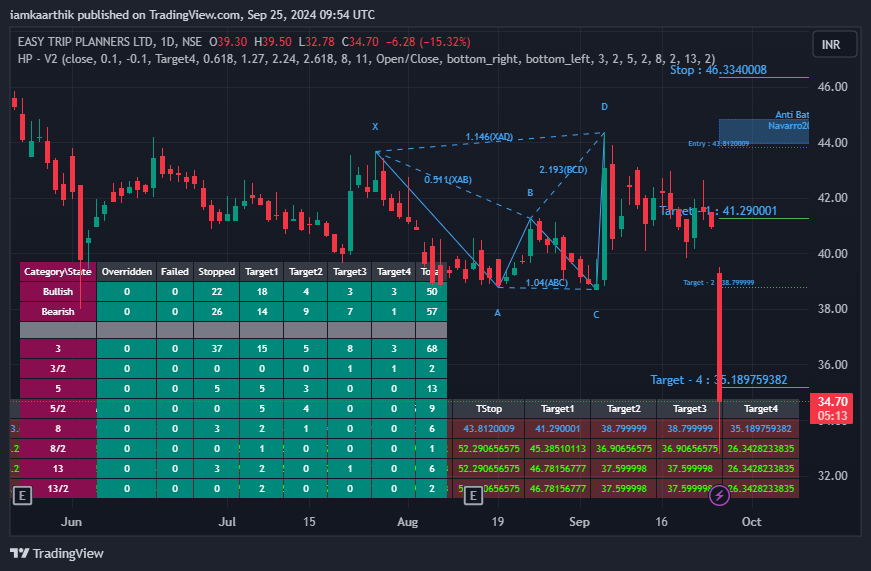Click the purple lightning bolt event icon

click(x=719, y=495)
